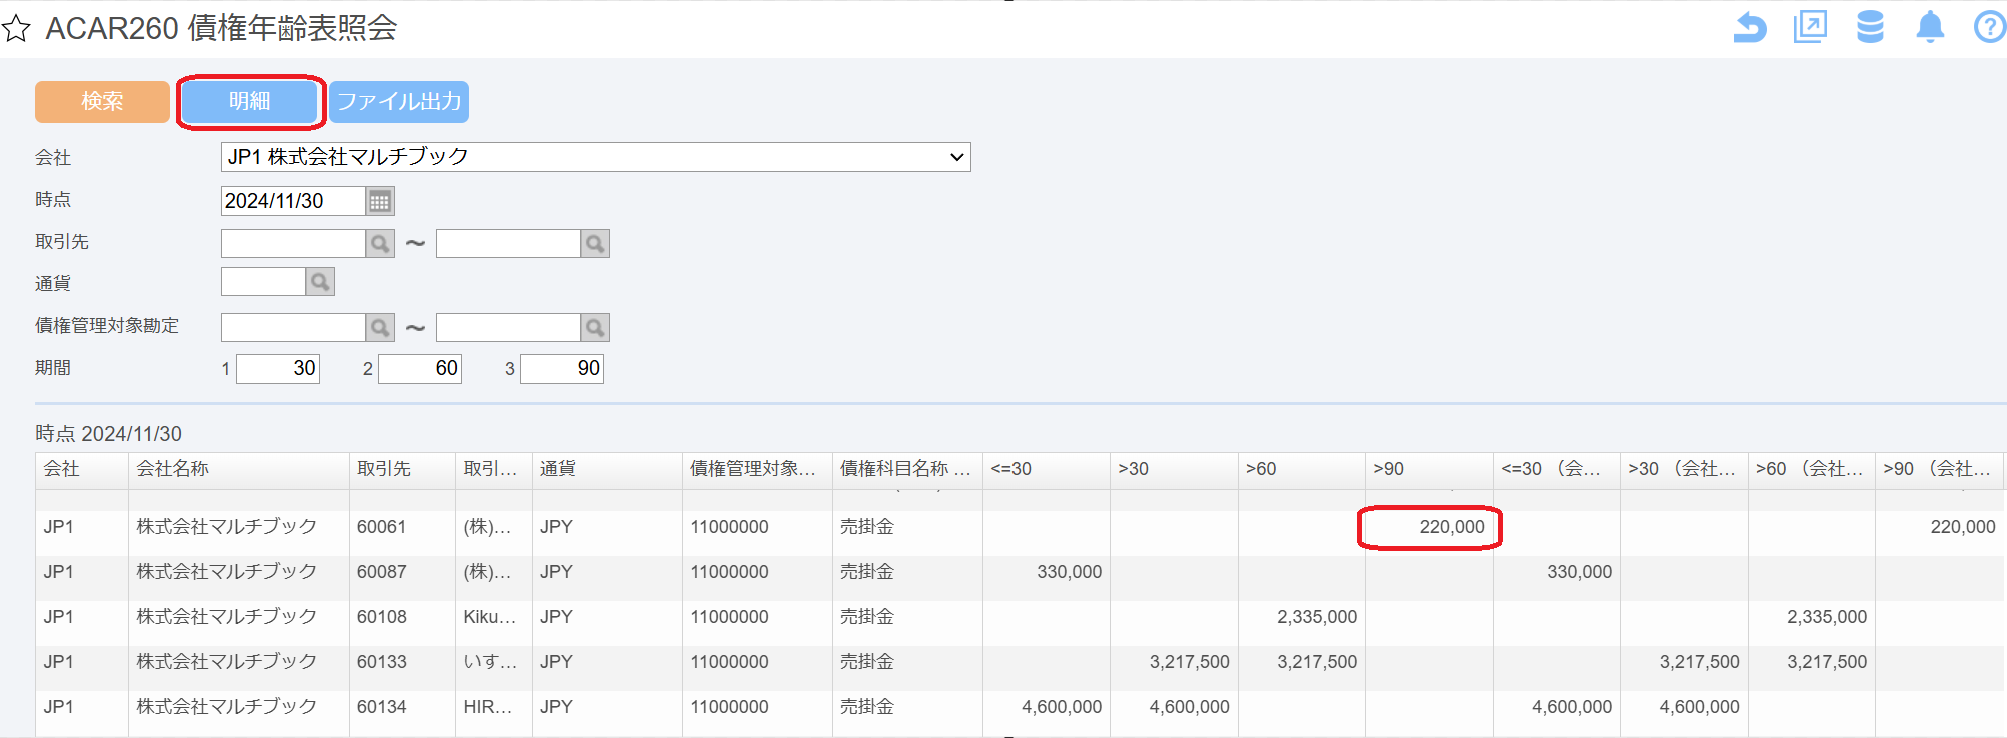Open notifications bell icon

click(x=1930, y=27)
